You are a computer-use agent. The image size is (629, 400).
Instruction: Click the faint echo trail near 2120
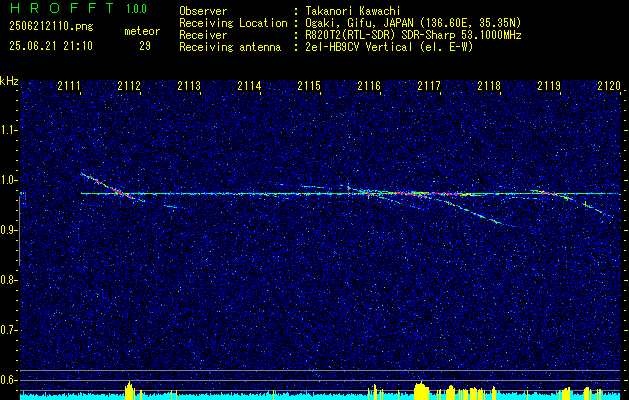pos(599,210)
